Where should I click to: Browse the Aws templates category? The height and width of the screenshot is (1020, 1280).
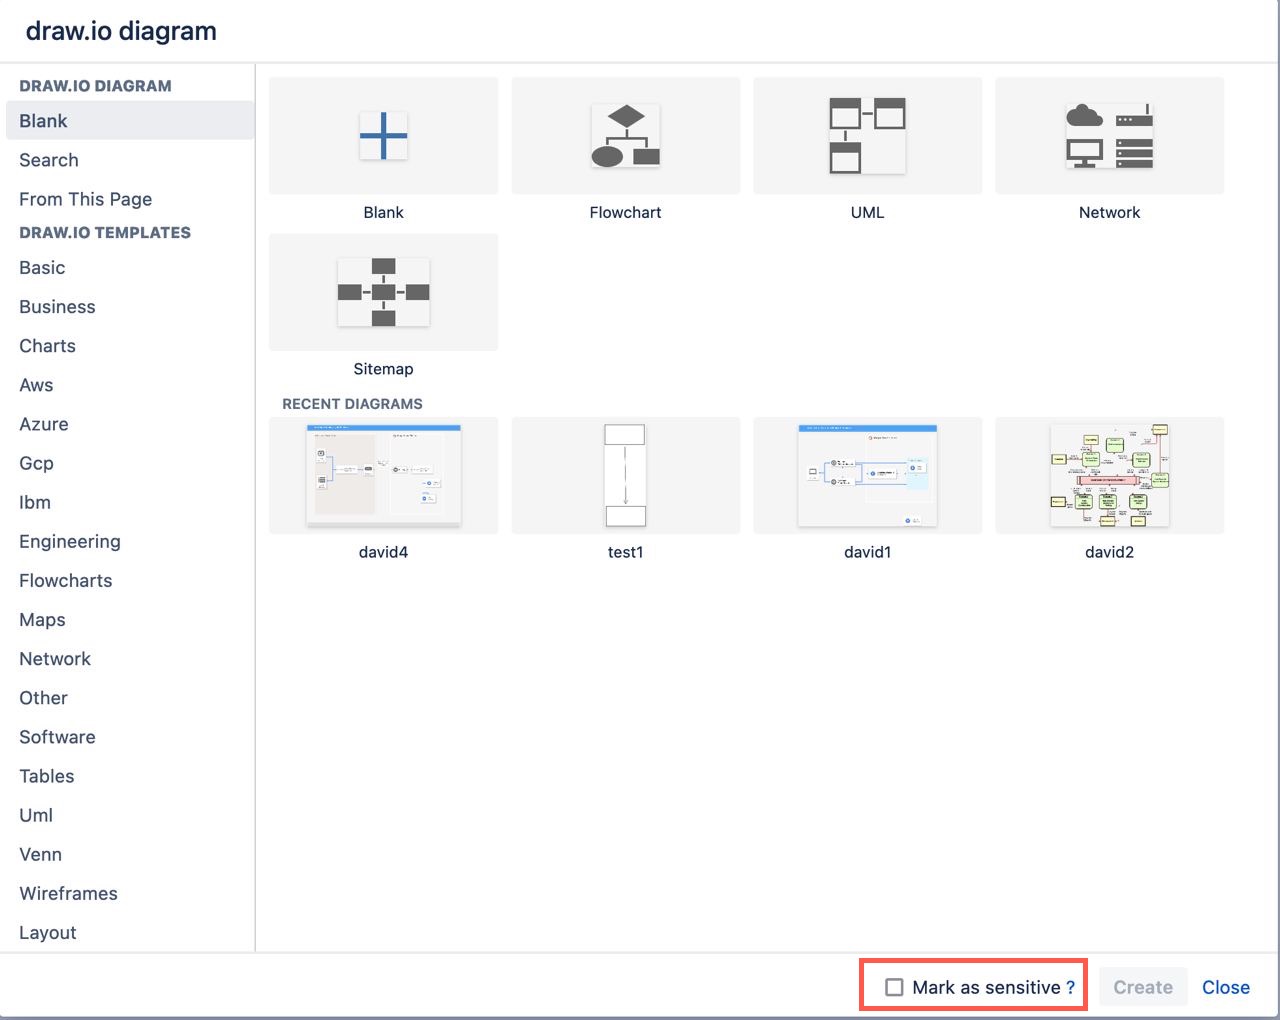point(36,385)
